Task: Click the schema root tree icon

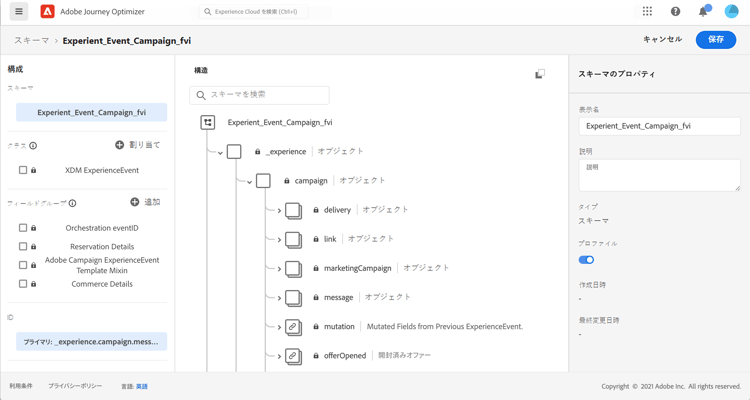Action: click(208, 122)
